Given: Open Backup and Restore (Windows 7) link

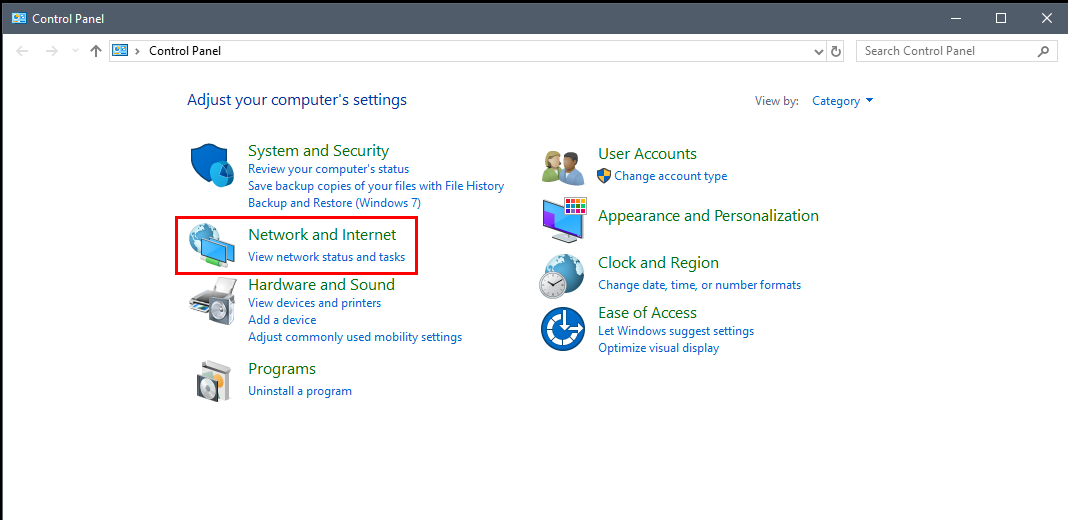Looking at the screenshot, I should [334, 203].
